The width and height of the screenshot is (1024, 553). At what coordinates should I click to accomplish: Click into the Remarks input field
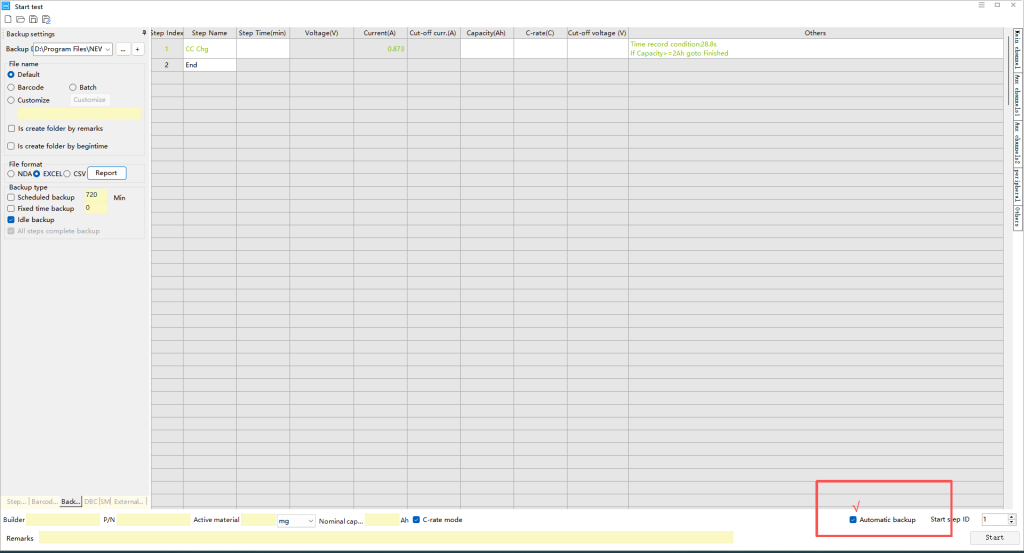[385, 538]
